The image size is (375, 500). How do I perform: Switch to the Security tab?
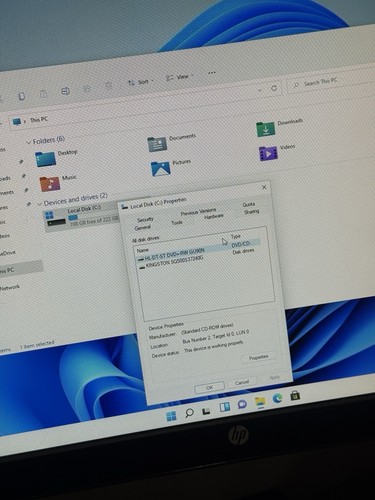tap(145, 219)
